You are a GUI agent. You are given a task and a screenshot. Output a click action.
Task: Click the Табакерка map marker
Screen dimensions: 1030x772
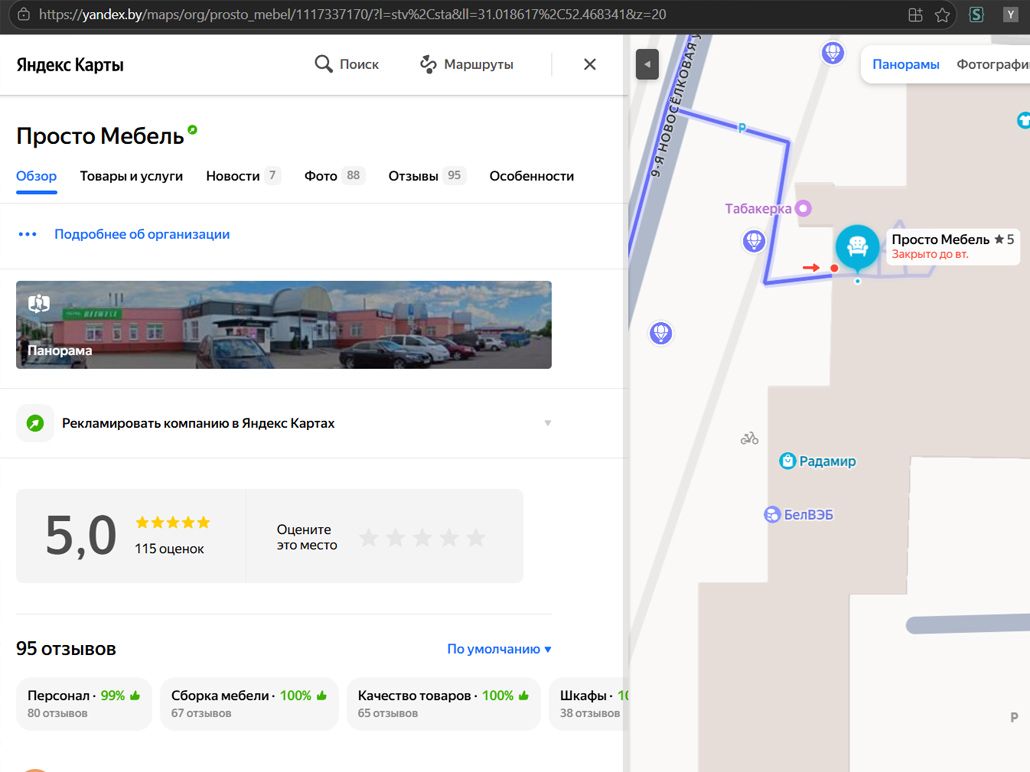click(x=803, y=208)
